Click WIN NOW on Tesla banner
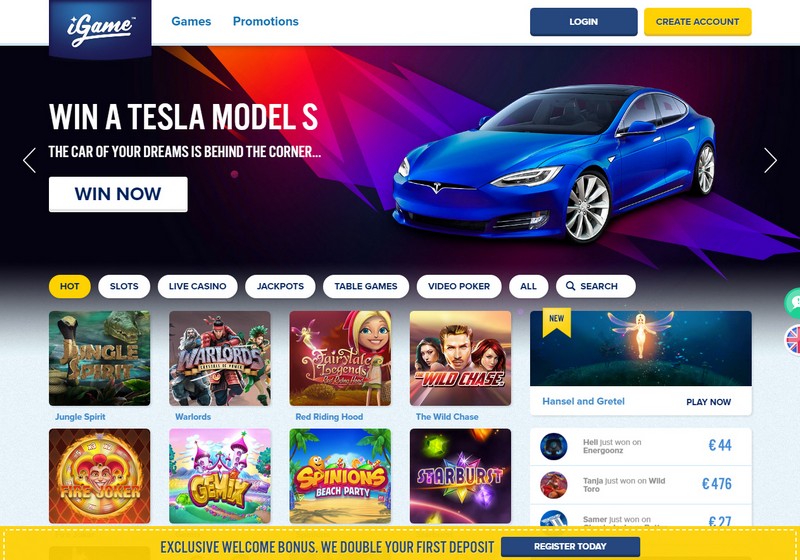800x560 pixels. pos(118,194)
